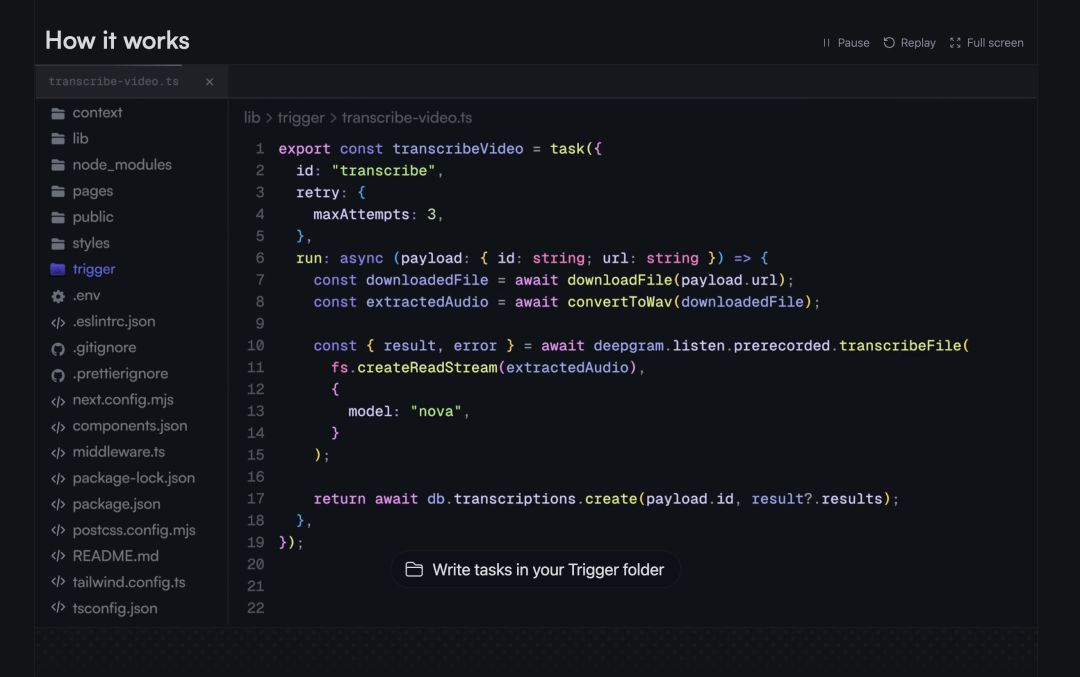
Task: Select the transcribe-video.ts editor tab
Action: point(113,82)
